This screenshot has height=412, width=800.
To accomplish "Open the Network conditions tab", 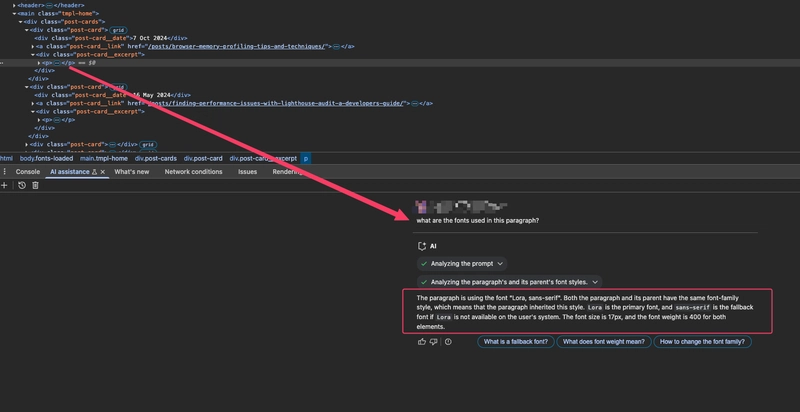I will pos(193,172).
